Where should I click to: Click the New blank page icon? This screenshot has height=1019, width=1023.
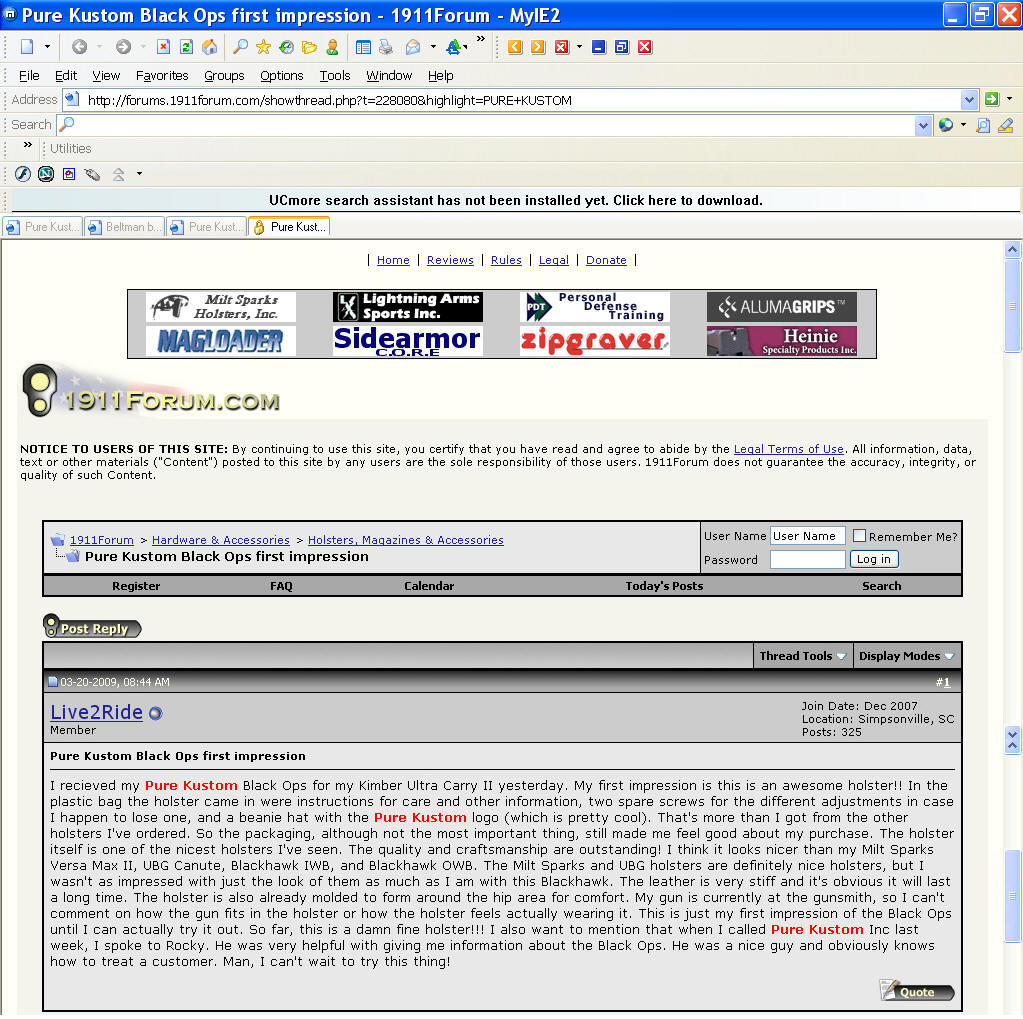click(27, 47)
